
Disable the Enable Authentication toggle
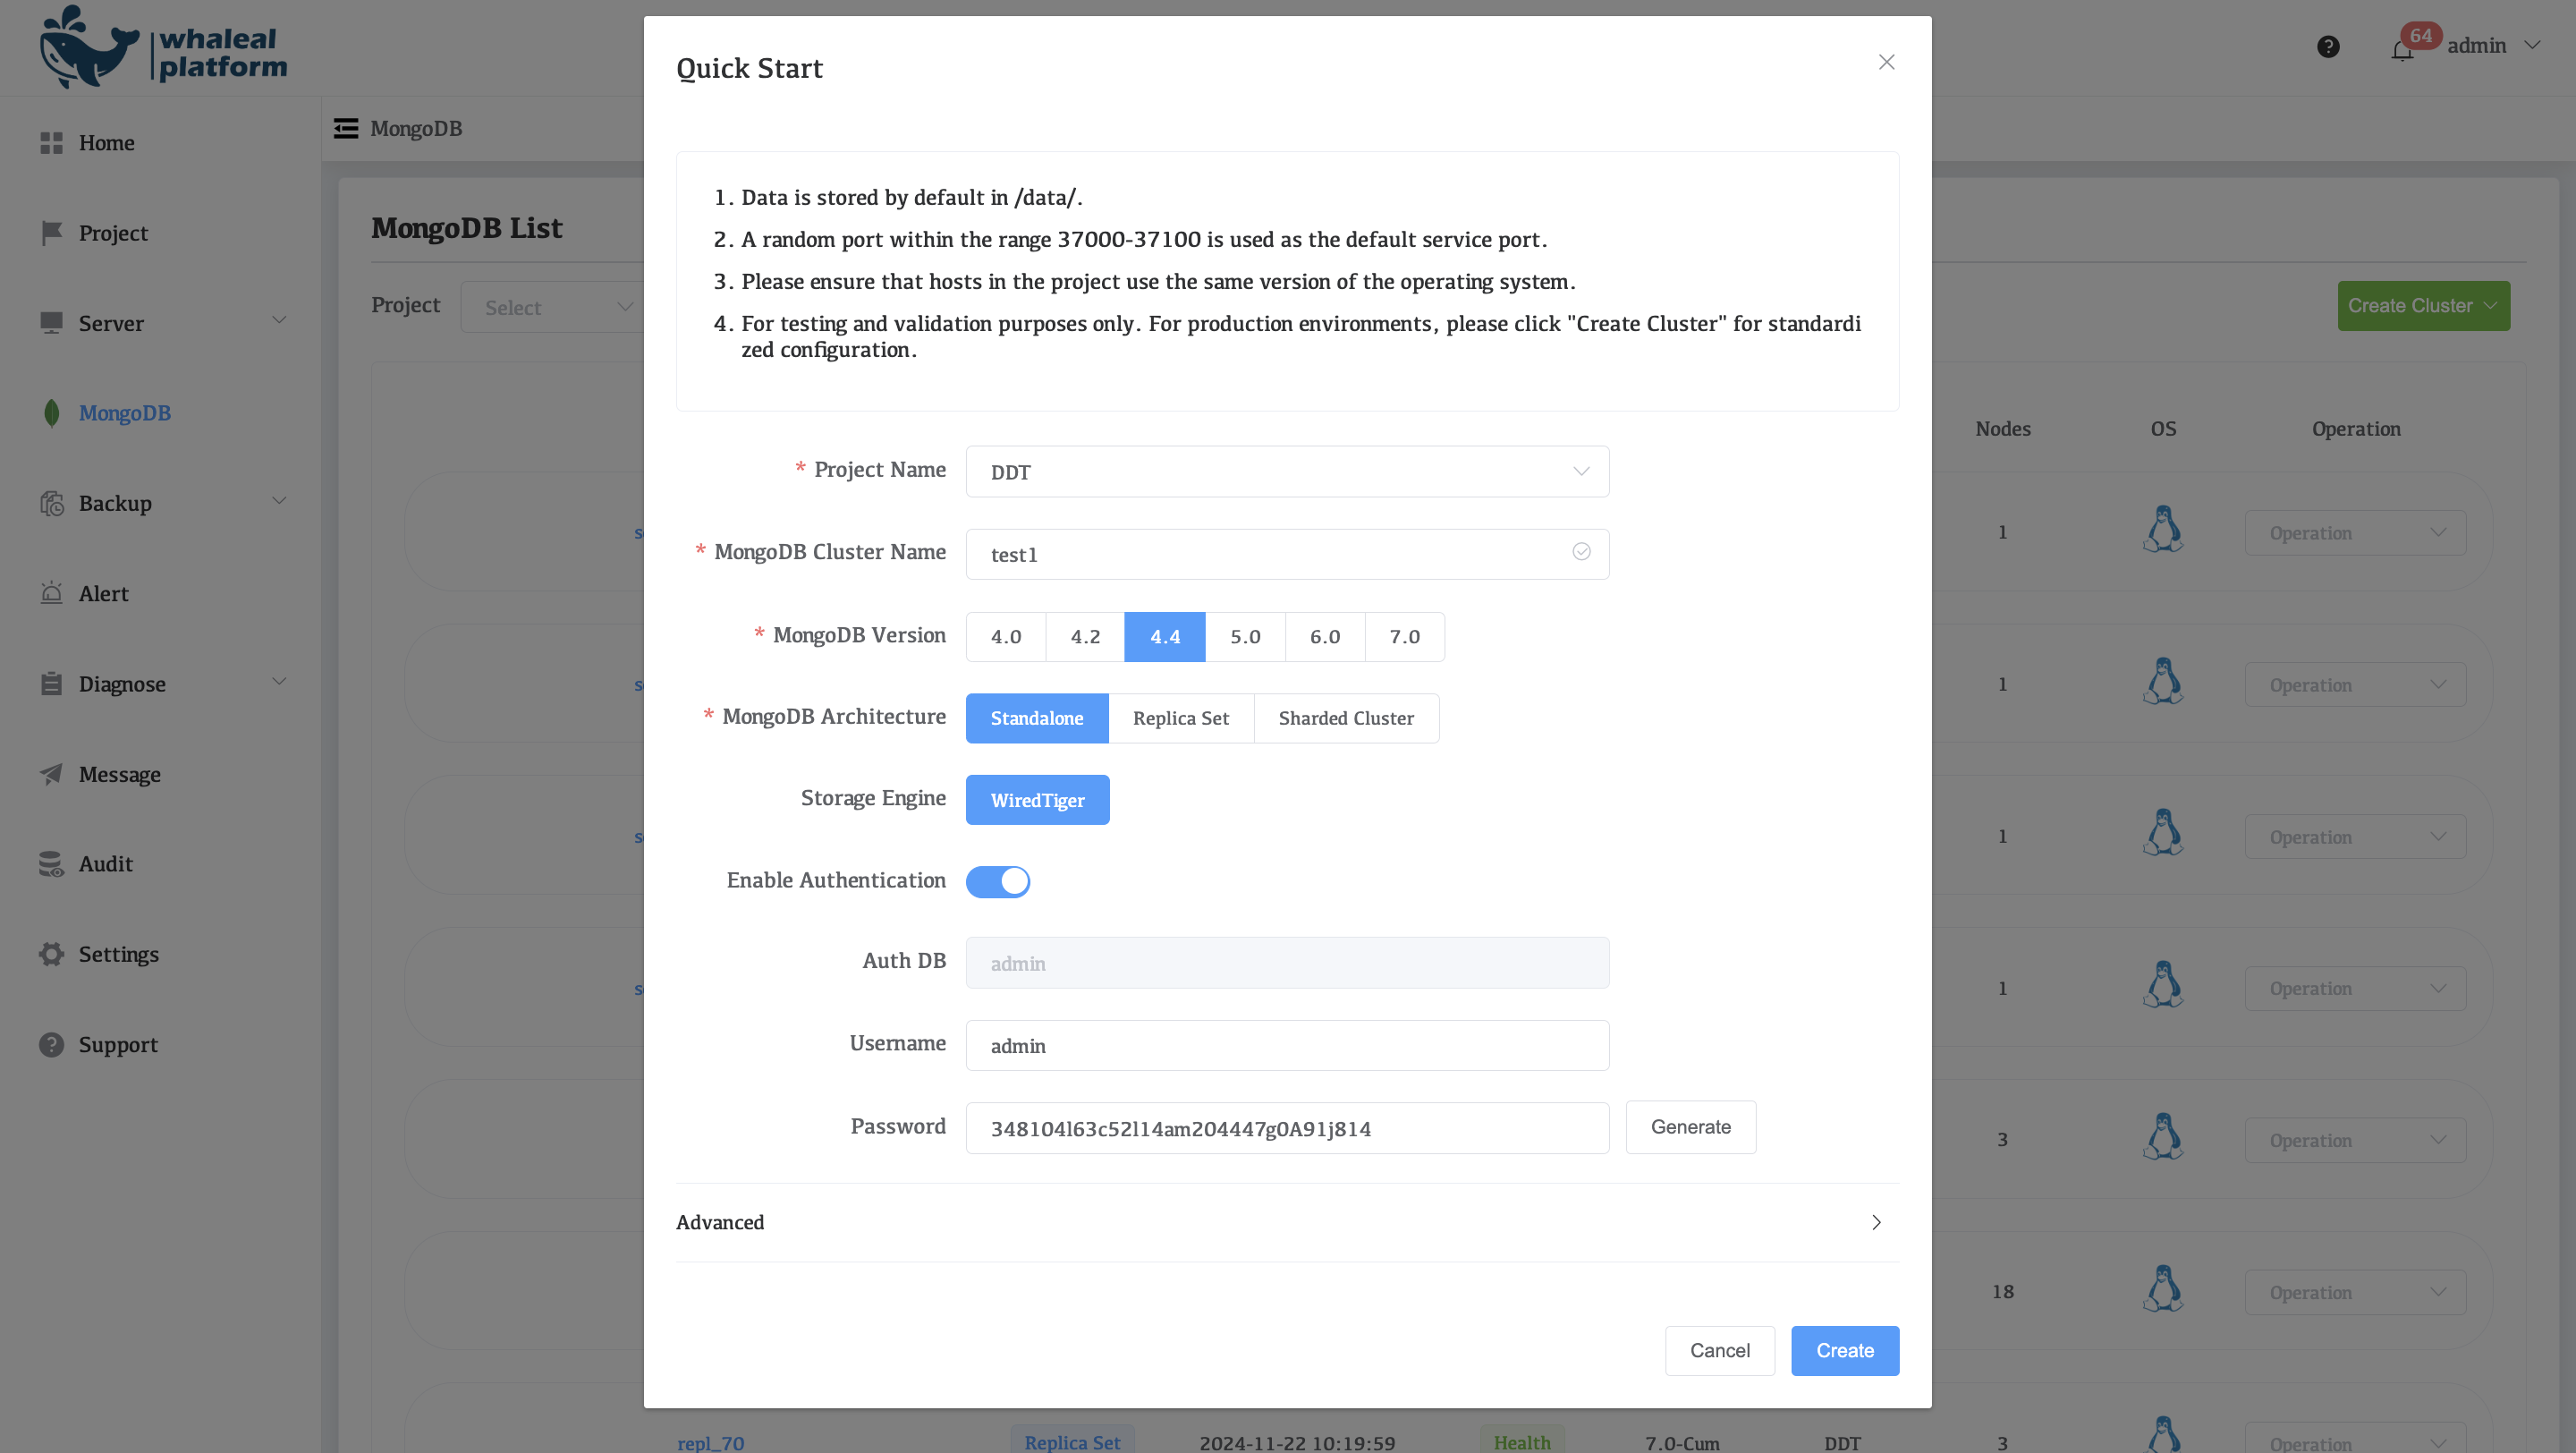coord(998,881)
